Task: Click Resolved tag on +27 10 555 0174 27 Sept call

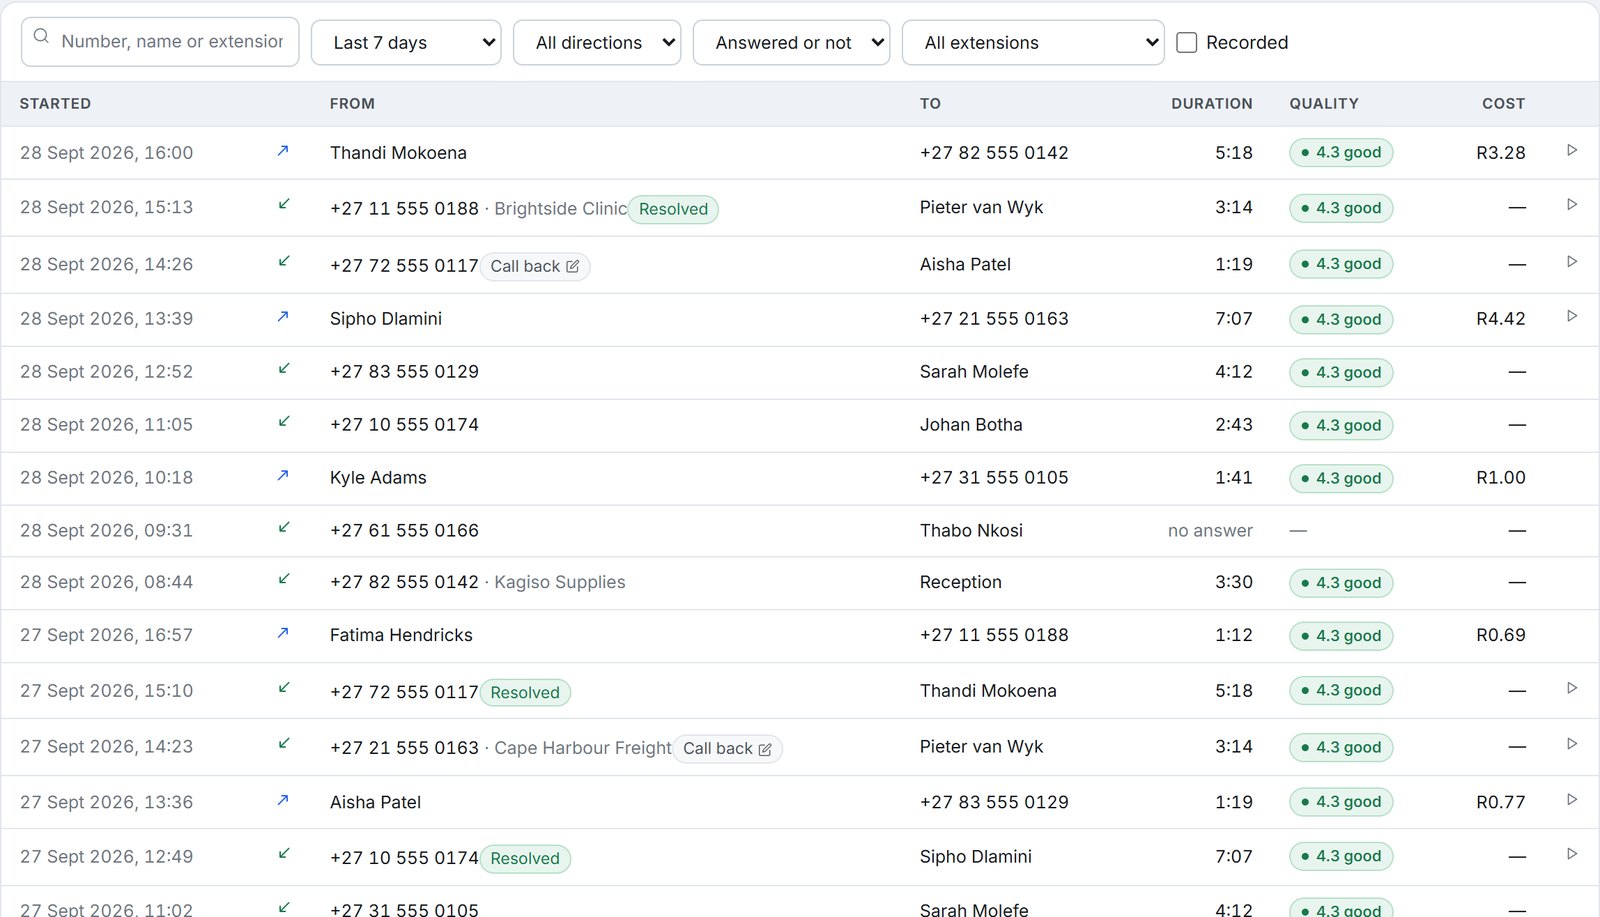Action: click(x=525, y=858)
